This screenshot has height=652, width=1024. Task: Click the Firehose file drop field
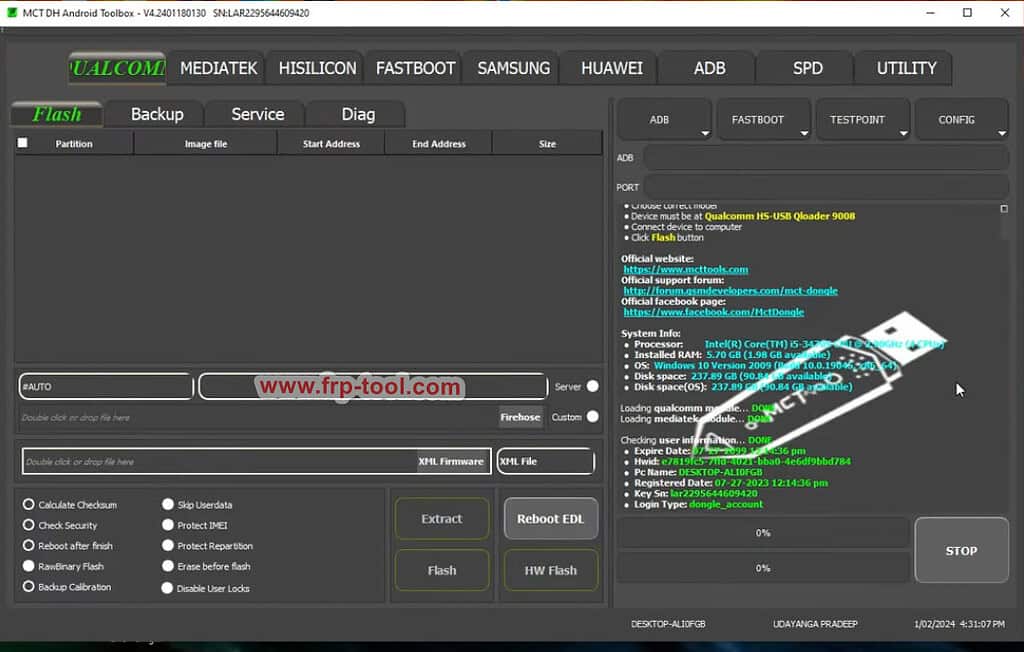pyautogui.click(x=258, y=417)
